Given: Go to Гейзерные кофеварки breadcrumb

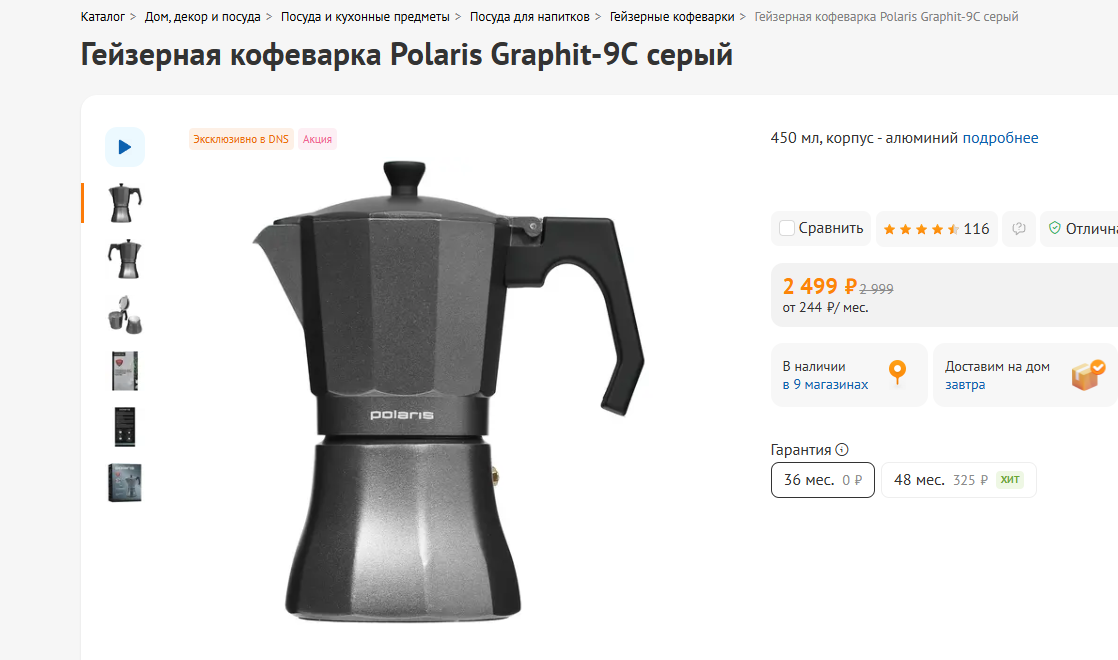Looking at the screenshot, I should [672, 16].
